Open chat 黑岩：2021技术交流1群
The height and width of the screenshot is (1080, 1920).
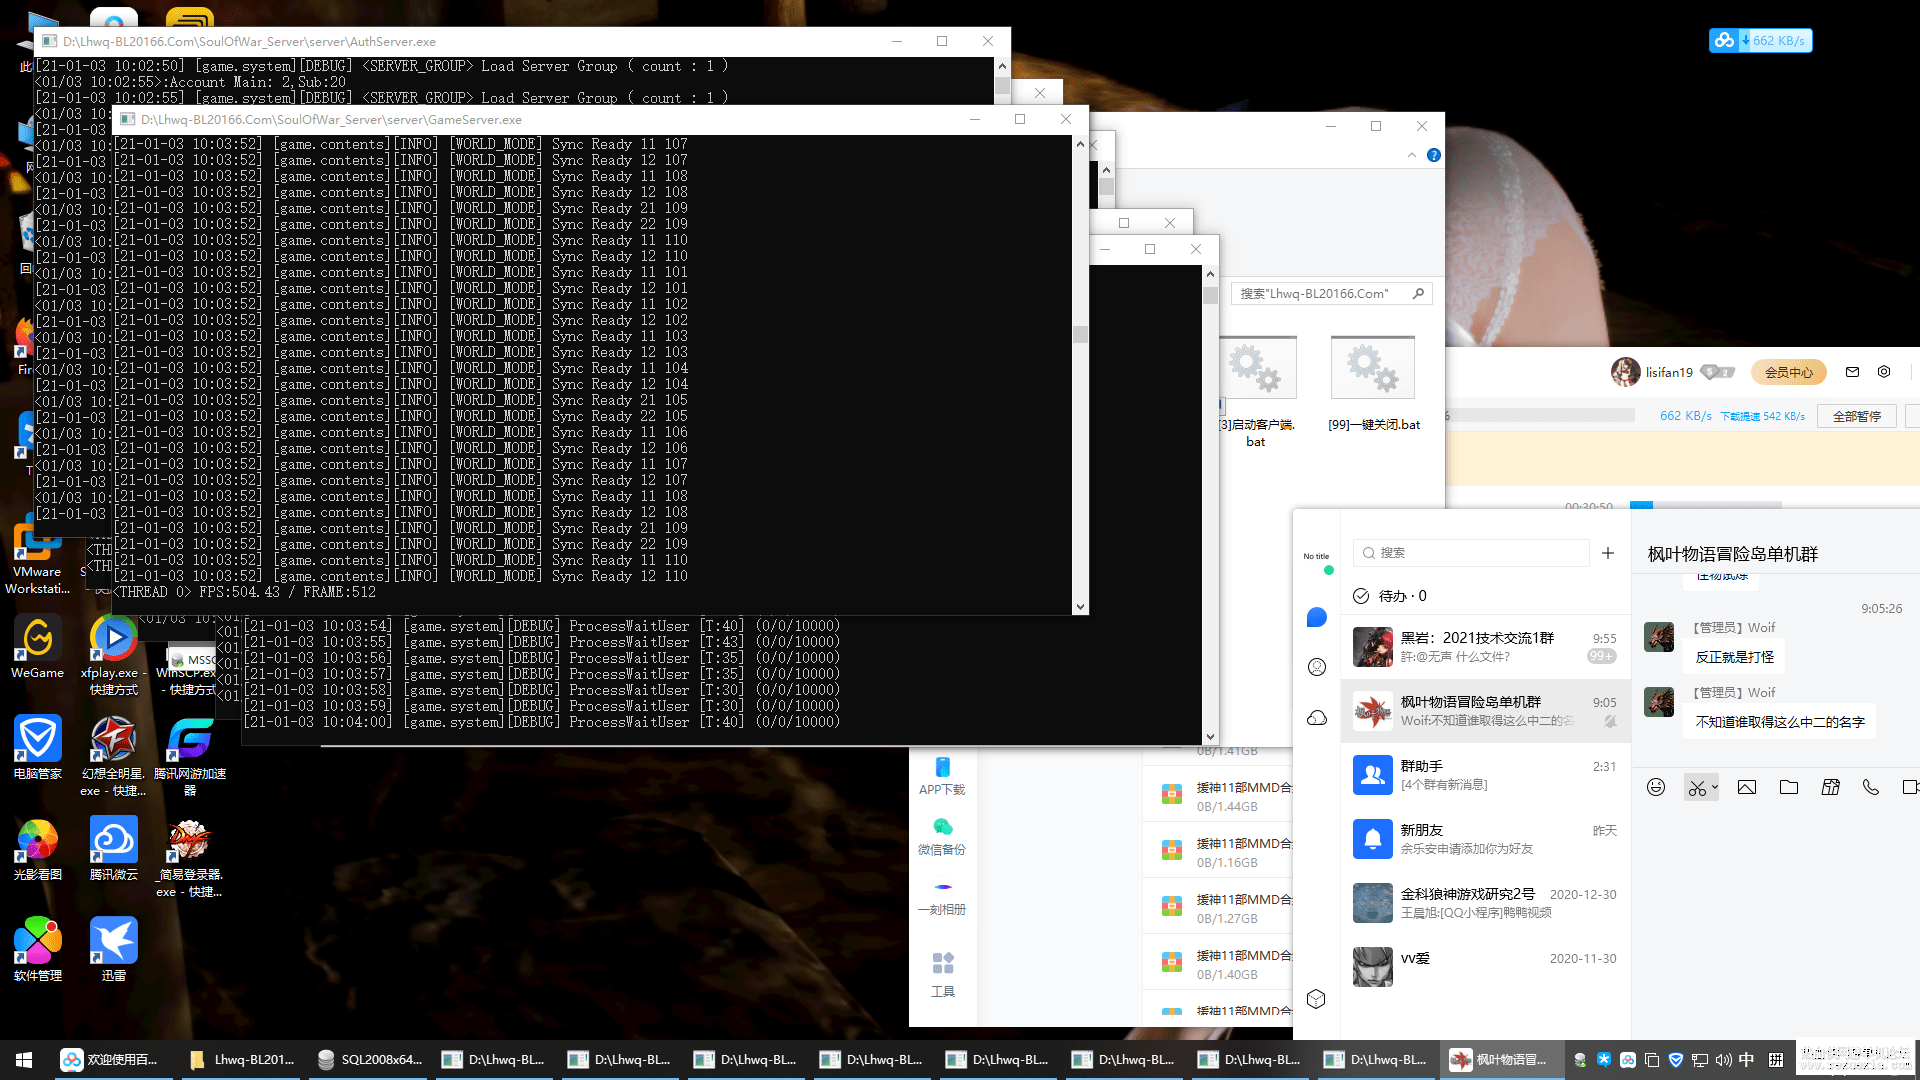point(1485,647)
